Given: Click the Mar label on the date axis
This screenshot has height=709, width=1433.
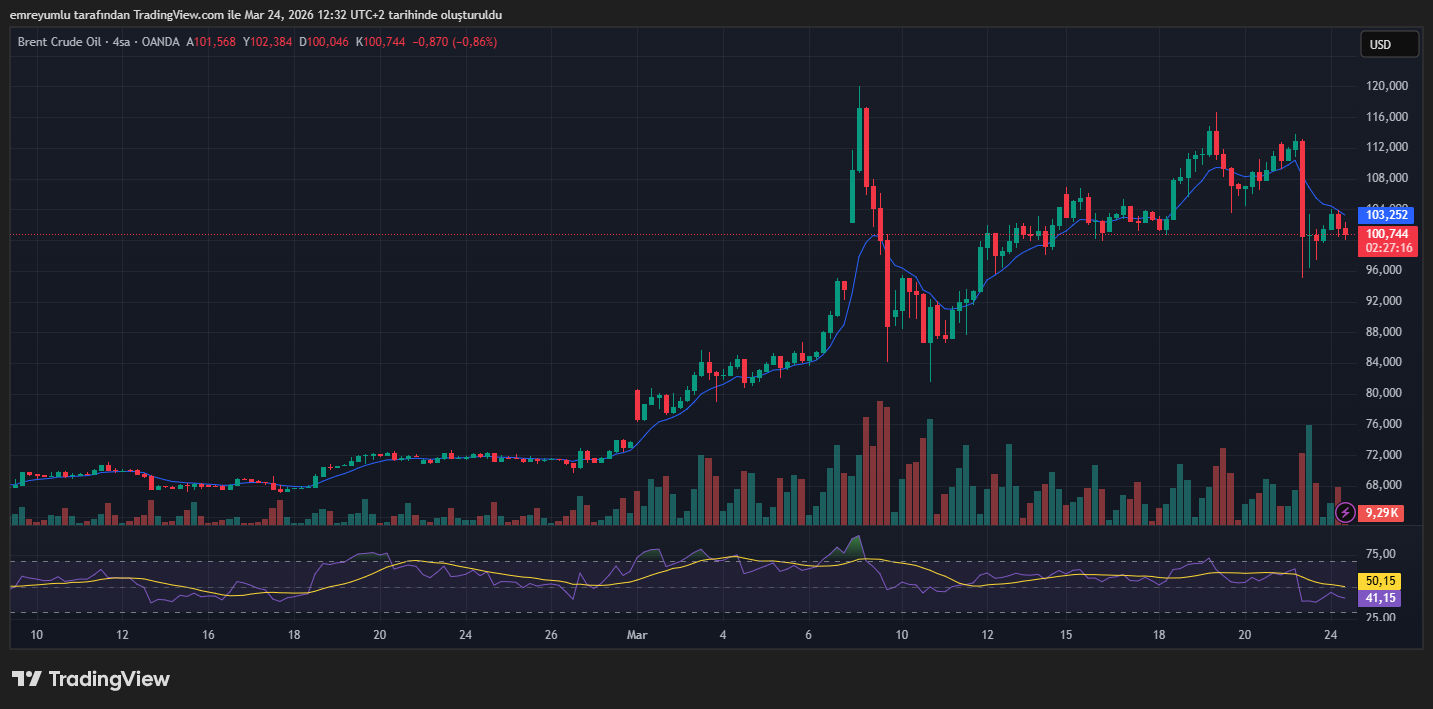Looking at the screenshot, I should click(x=637, y=634).
